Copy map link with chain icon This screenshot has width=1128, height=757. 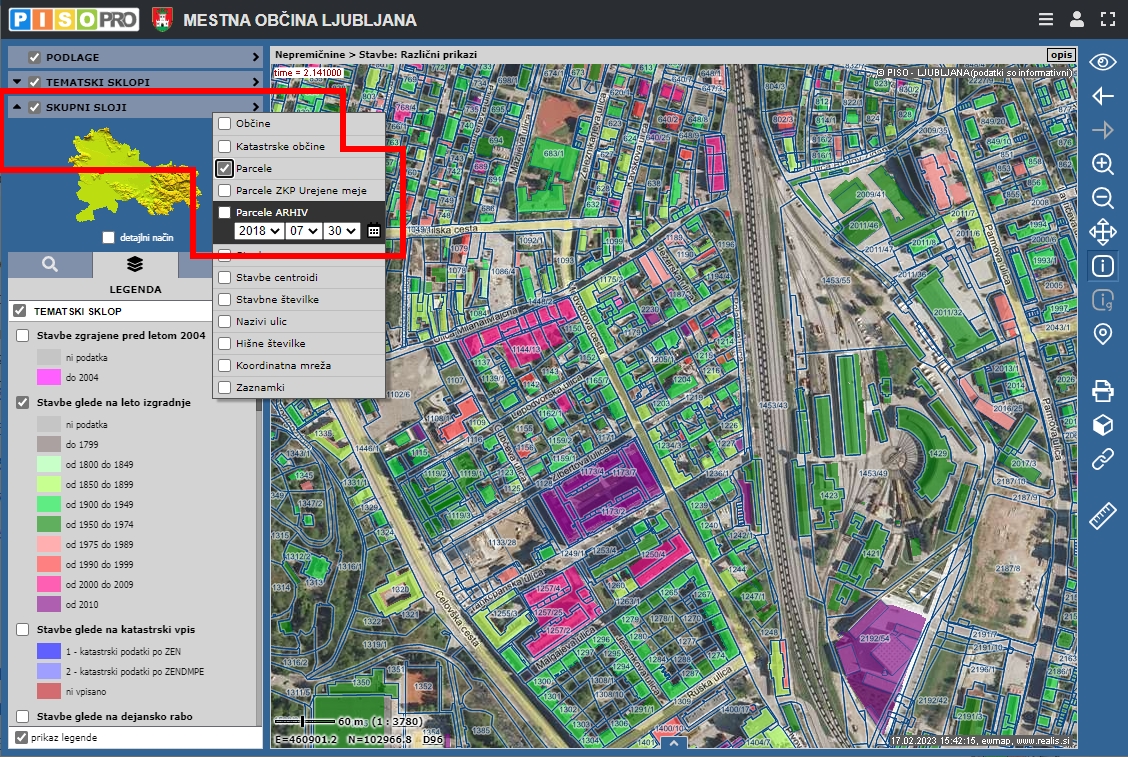click(1102, 460)
